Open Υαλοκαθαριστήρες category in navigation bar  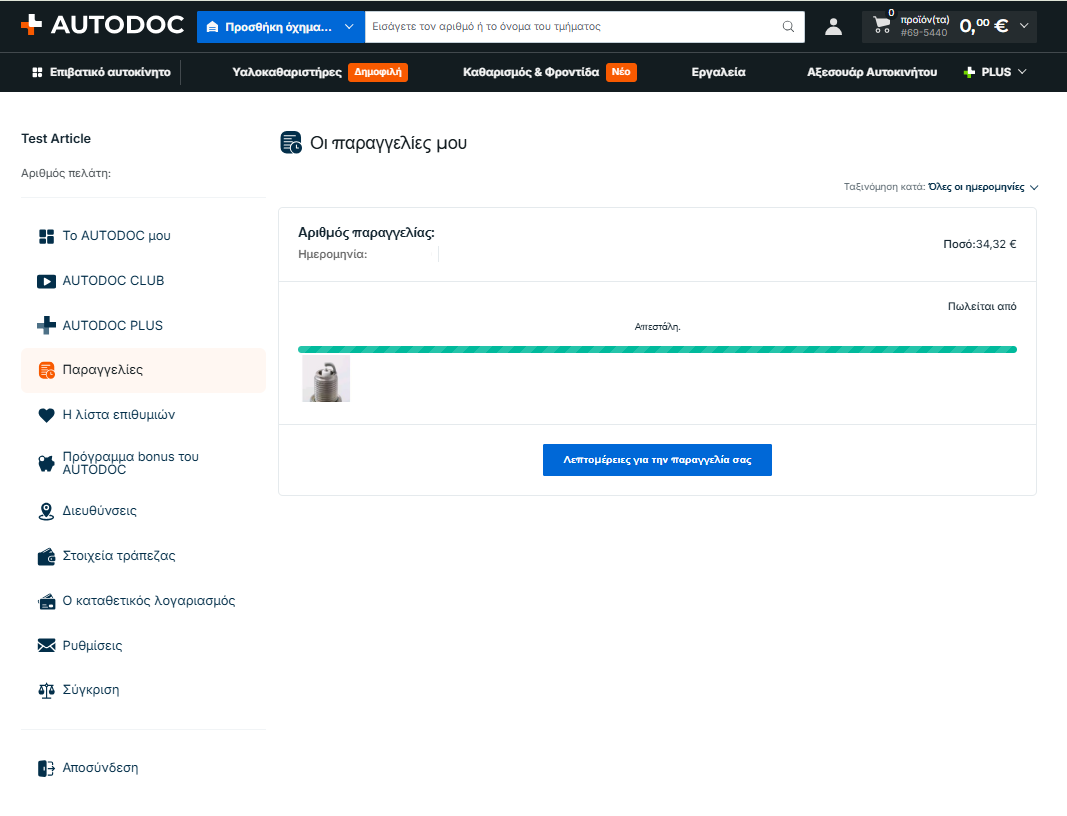coord(286,72)
